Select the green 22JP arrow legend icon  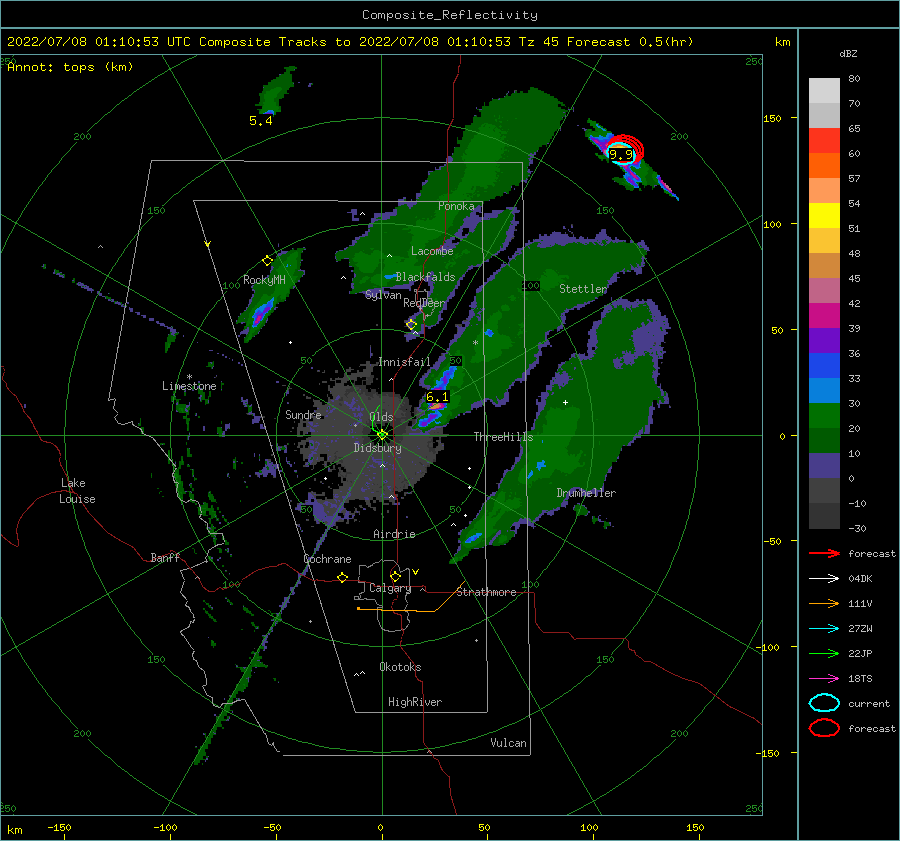[x=824, y=653]
